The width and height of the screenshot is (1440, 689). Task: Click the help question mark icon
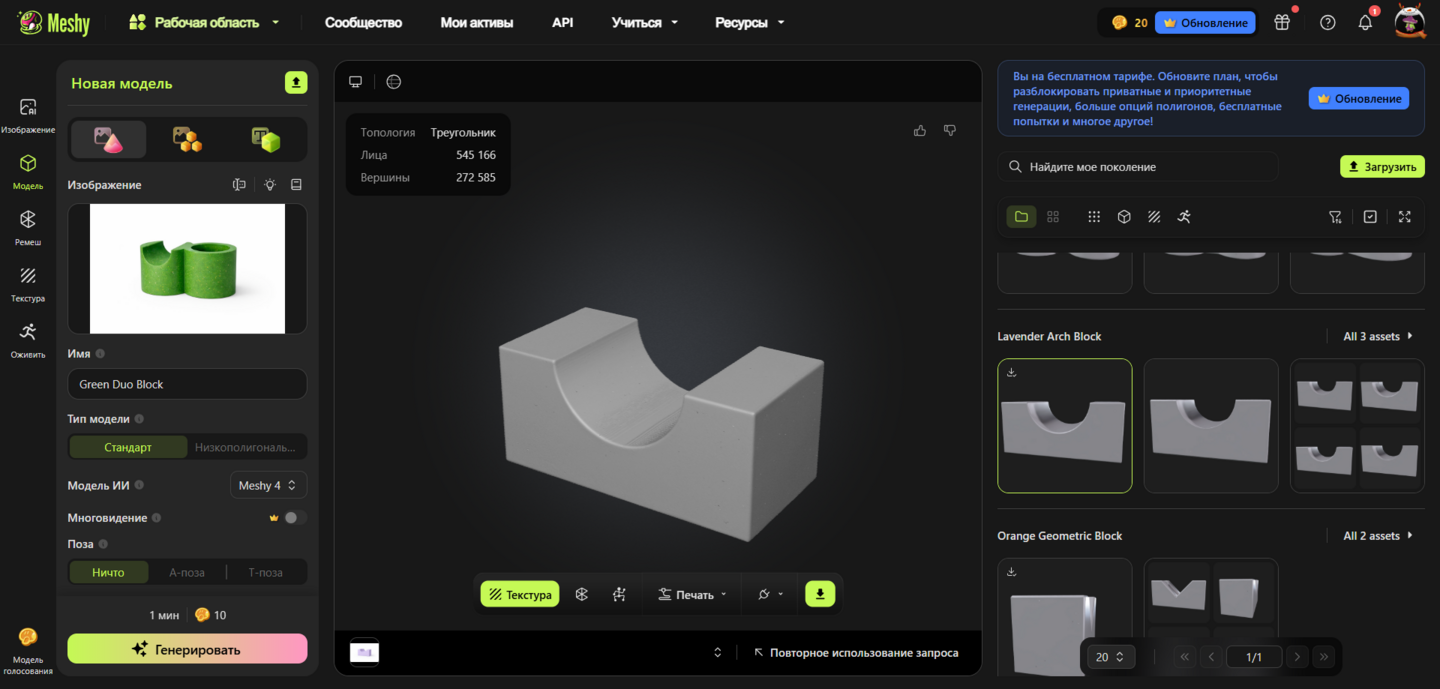[x=1328, y=22]
